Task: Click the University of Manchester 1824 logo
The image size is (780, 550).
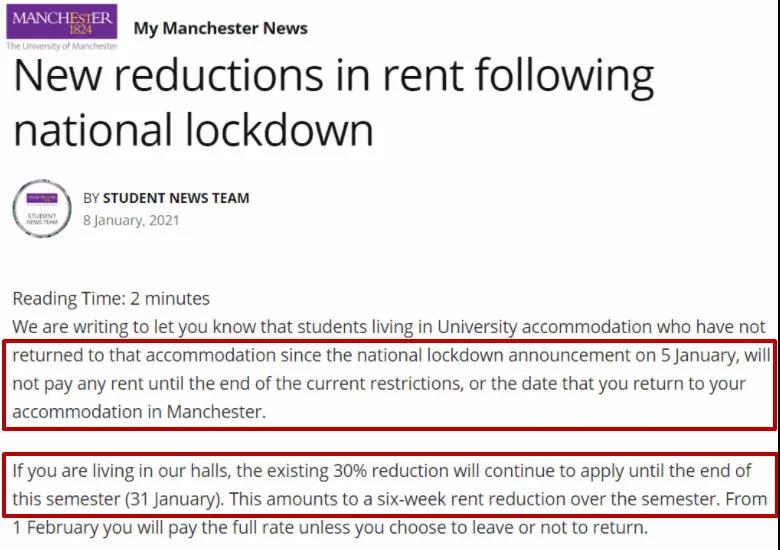Action: pos(63,22)
